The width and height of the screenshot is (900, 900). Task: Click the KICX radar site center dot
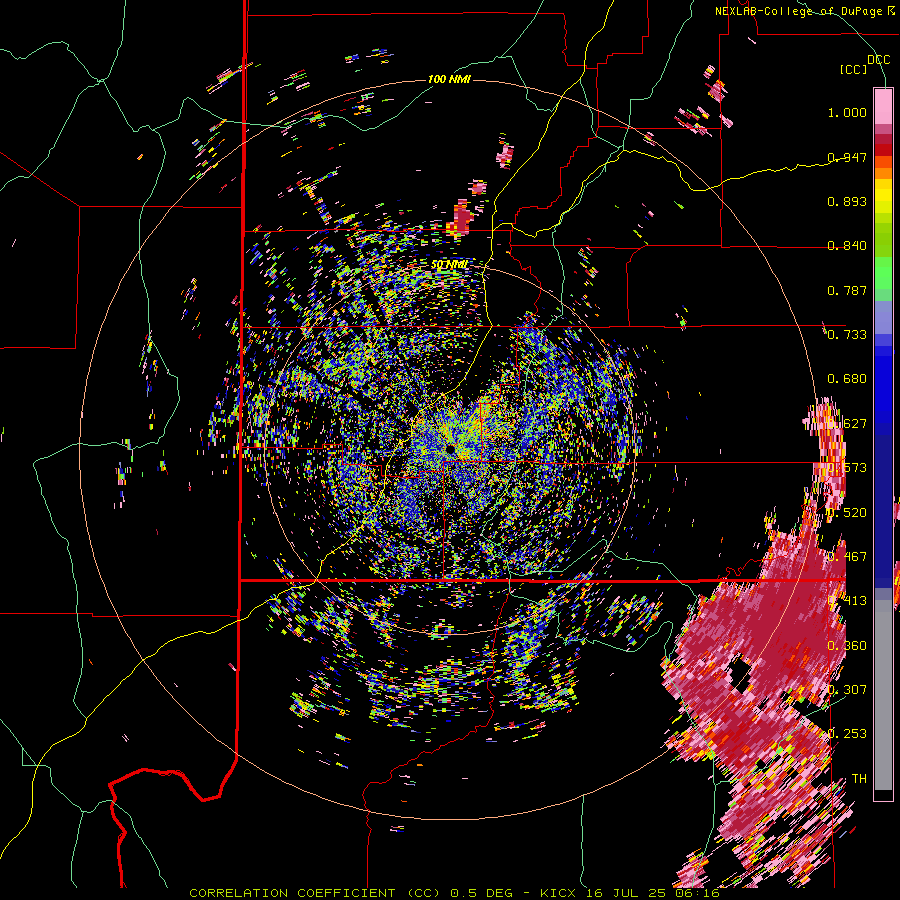(450, 449)
